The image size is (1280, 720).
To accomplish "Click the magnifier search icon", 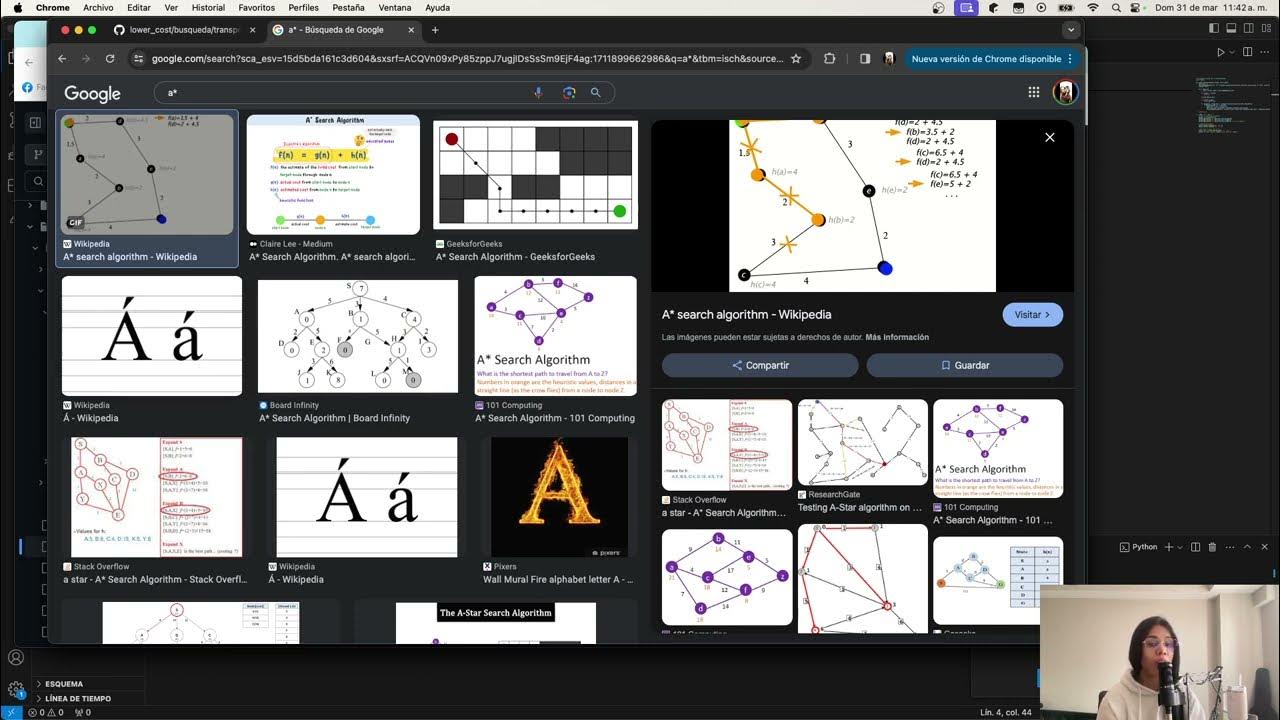I will tap(596, 93).
